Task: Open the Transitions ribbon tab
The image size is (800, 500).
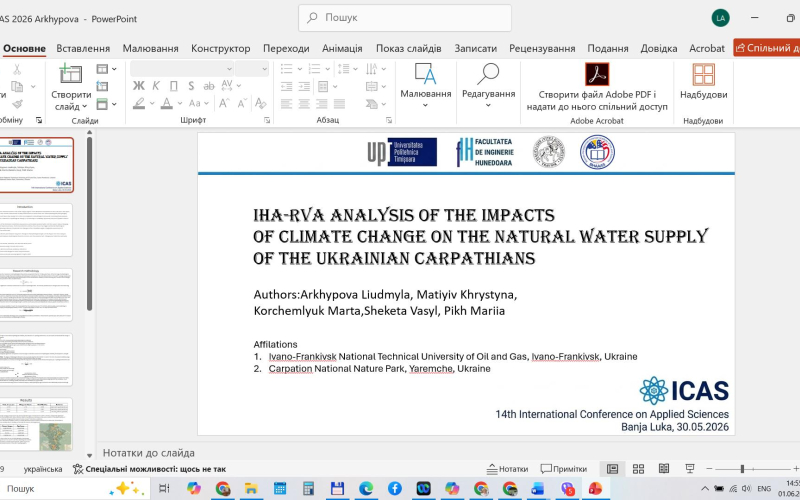Action: point(286,48)
